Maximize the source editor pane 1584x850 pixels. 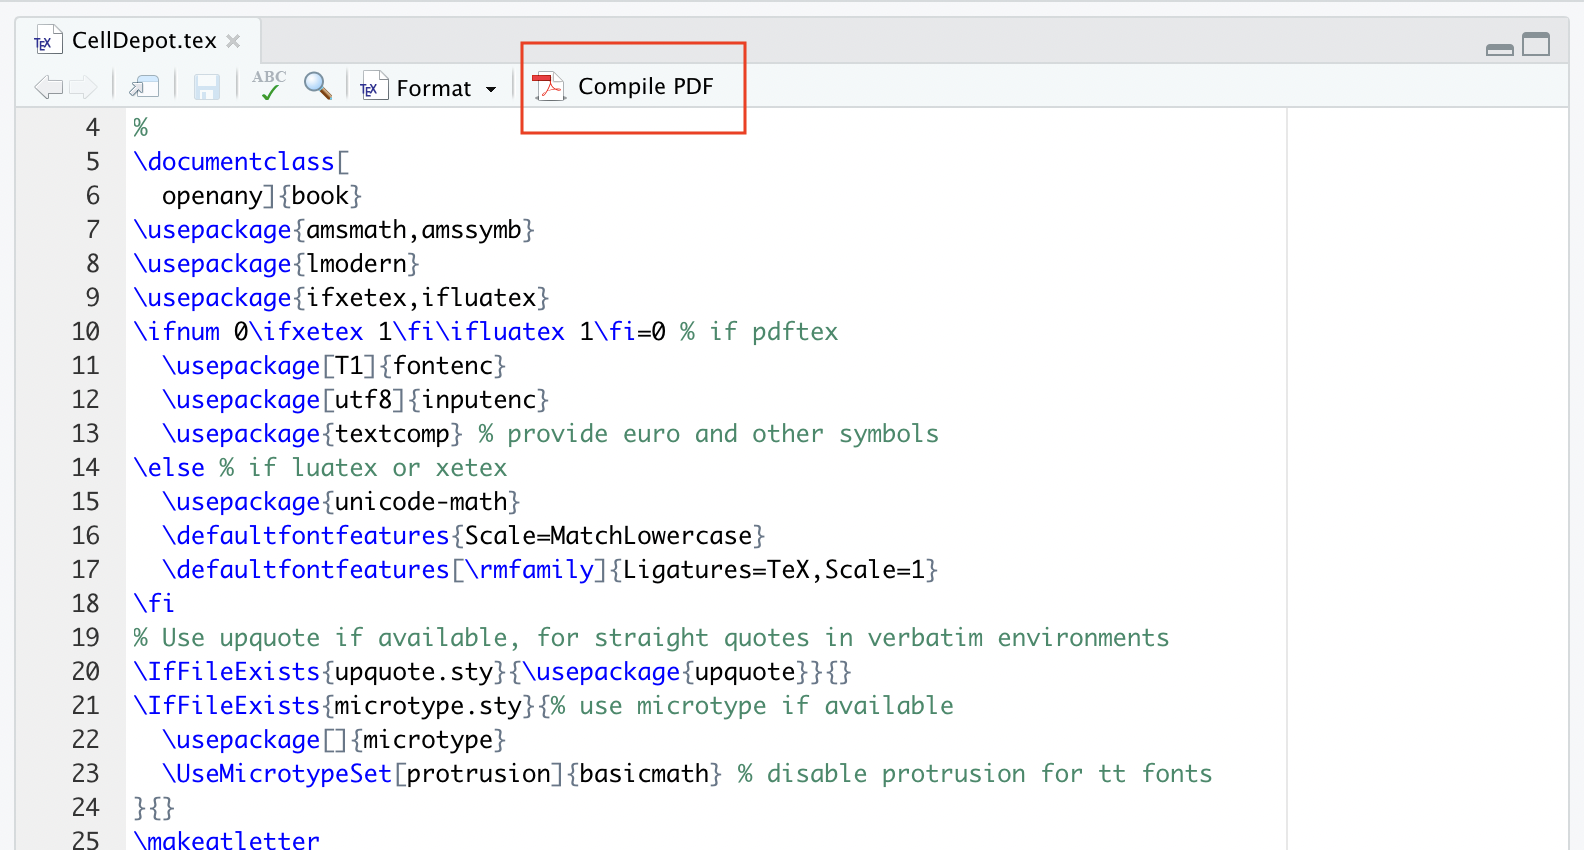(x=1536, y=45)
